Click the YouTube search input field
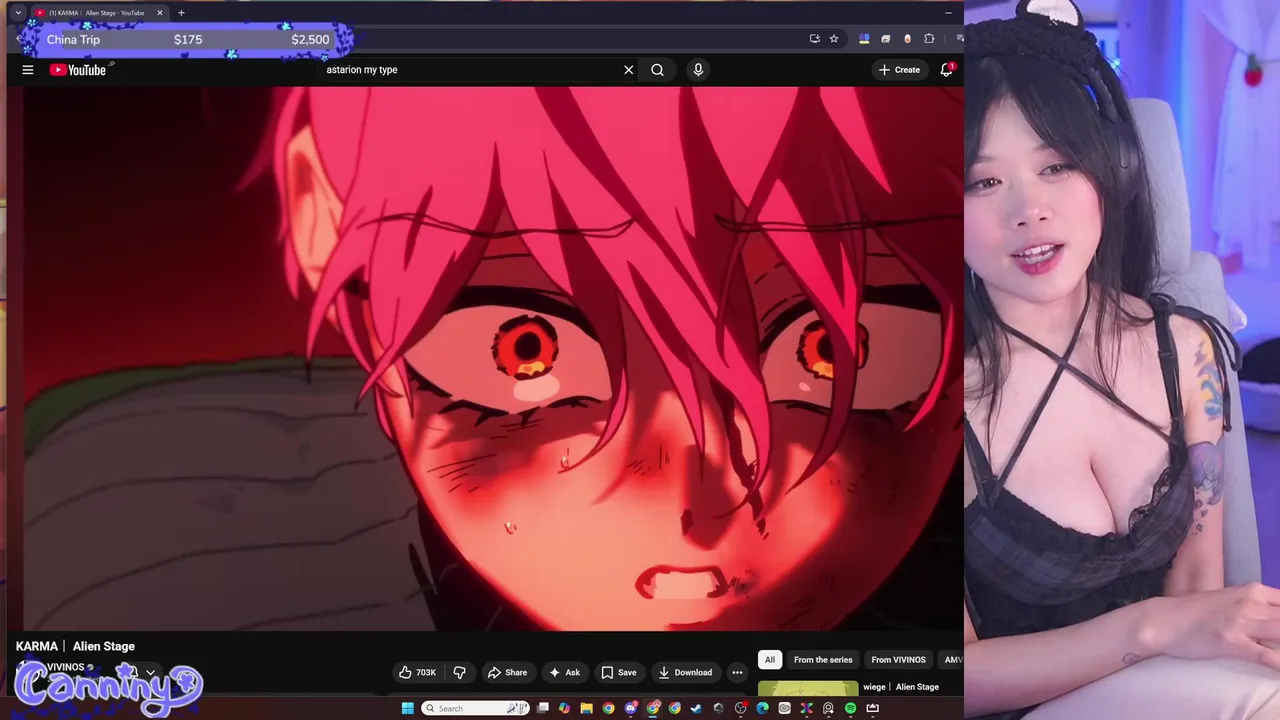The image size is (1280, 720). pyautogui.click(x=470, y=70)
